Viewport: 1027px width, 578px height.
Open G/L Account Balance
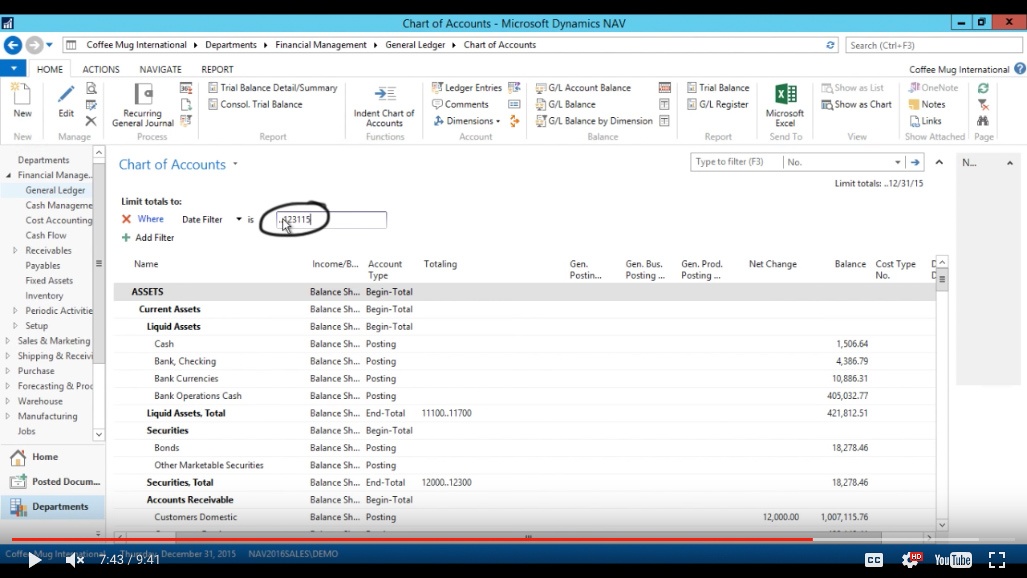click(x=583, y=88)
